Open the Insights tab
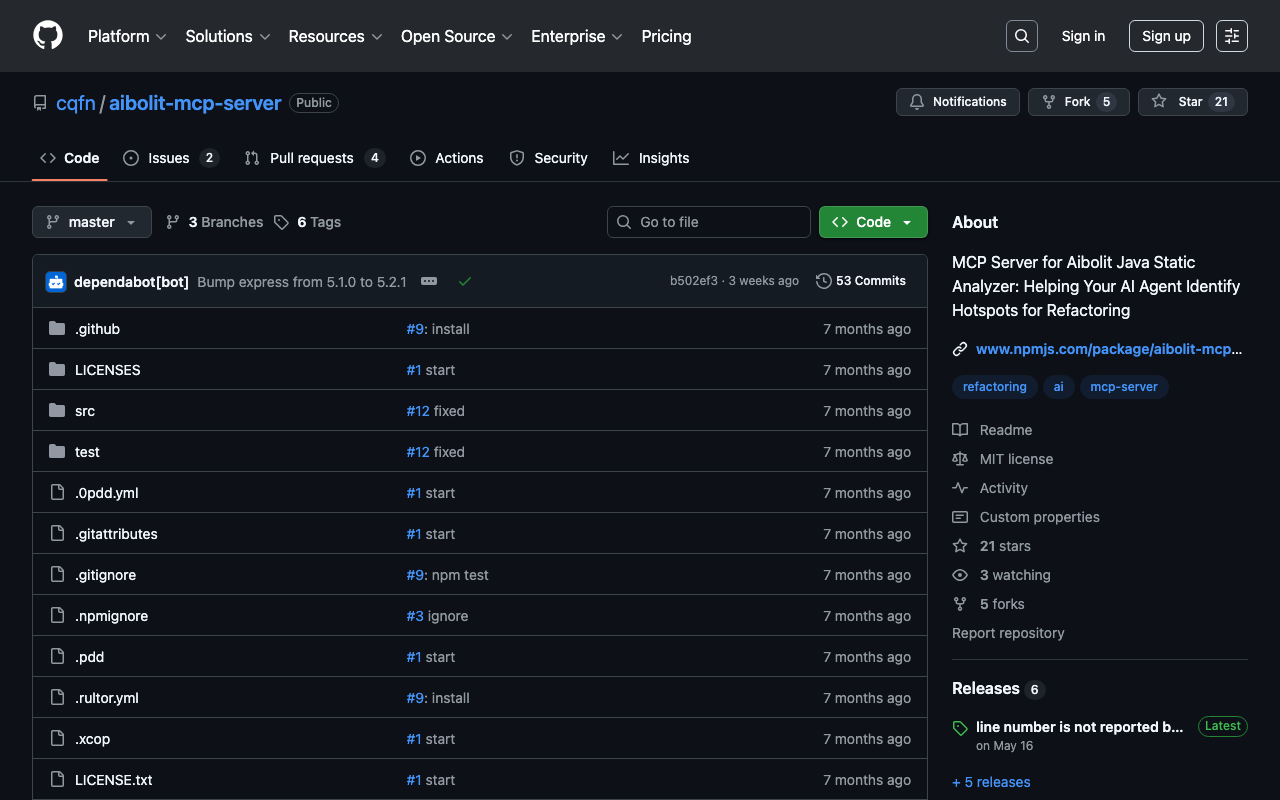1280x800 pixels. click(663, 158)
